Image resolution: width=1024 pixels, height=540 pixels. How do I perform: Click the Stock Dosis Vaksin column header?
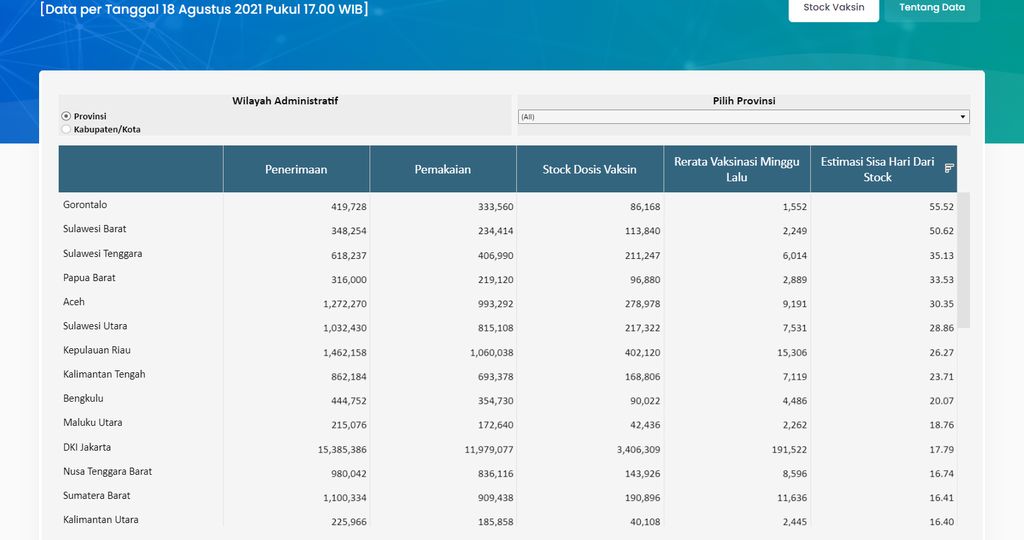[x=589, y=169]
